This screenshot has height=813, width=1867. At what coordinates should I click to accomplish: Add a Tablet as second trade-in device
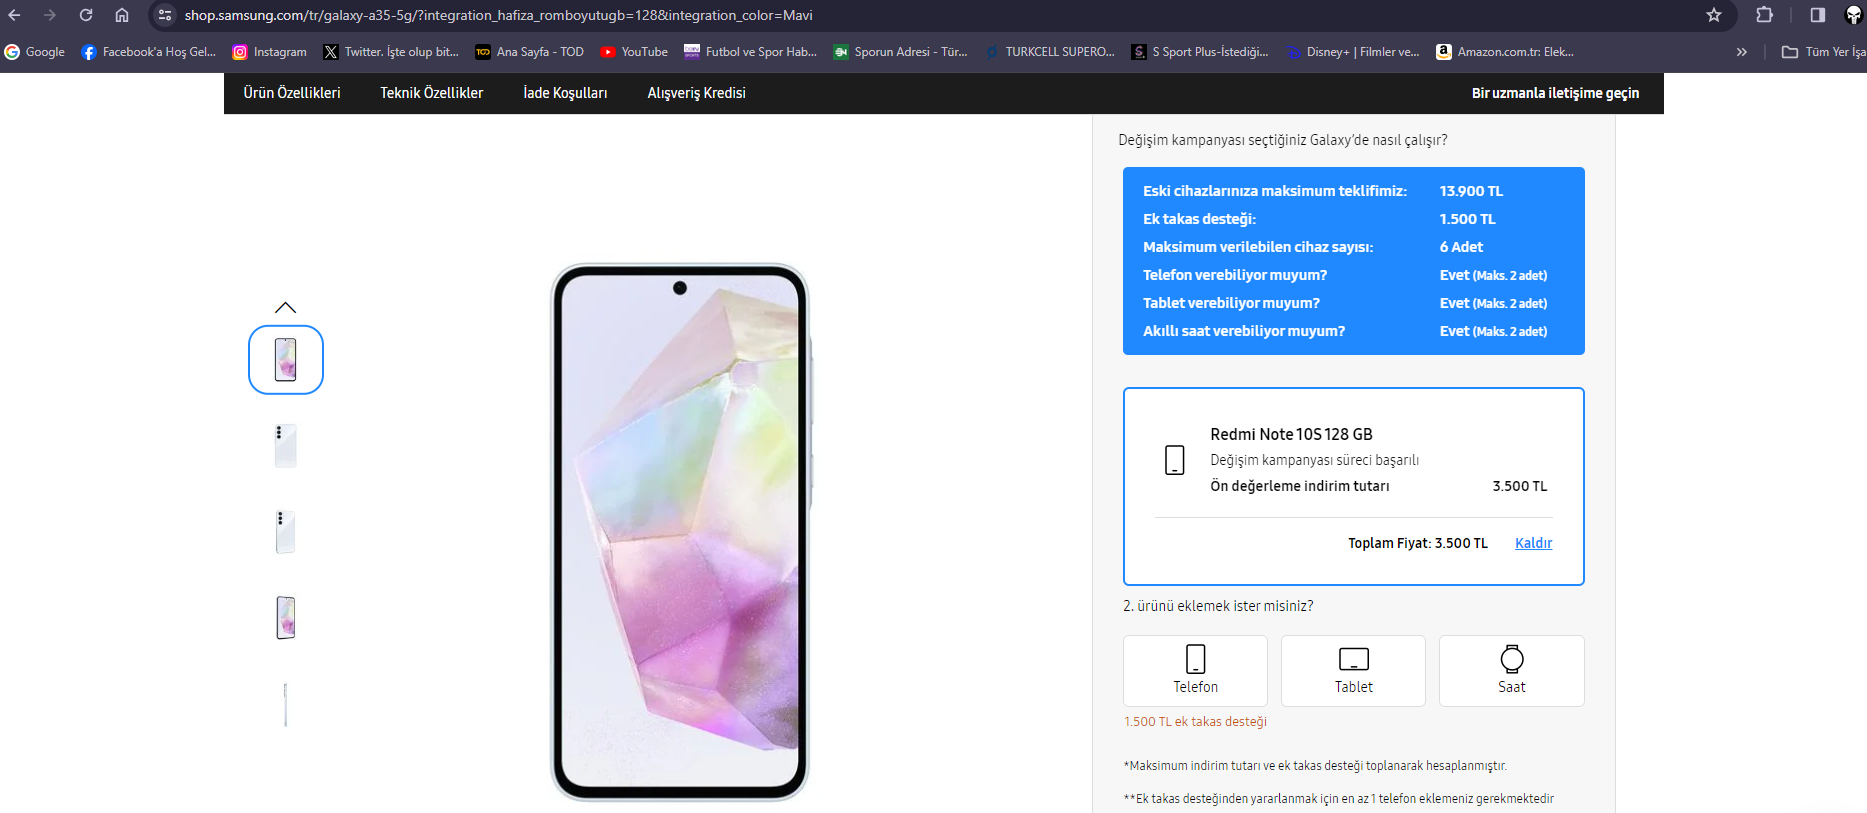click(x=1353, y=671)
